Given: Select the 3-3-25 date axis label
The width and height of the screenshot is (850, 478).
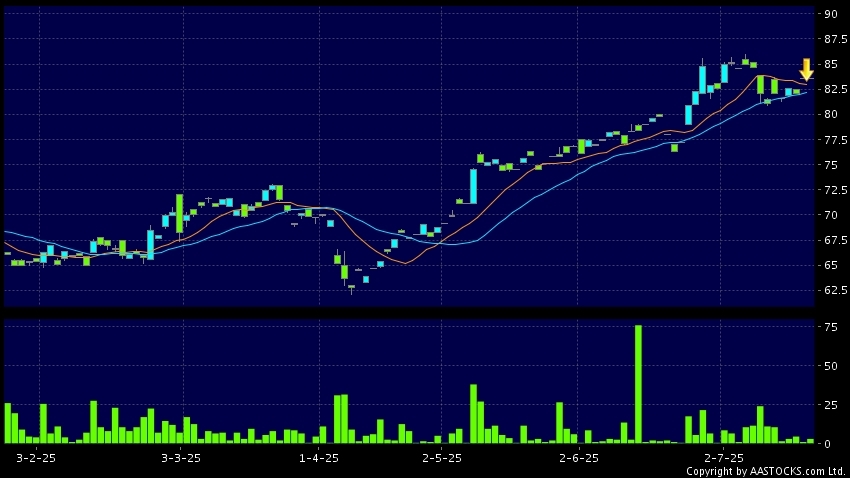Looking at the screenshot, I should pos(181,458).
